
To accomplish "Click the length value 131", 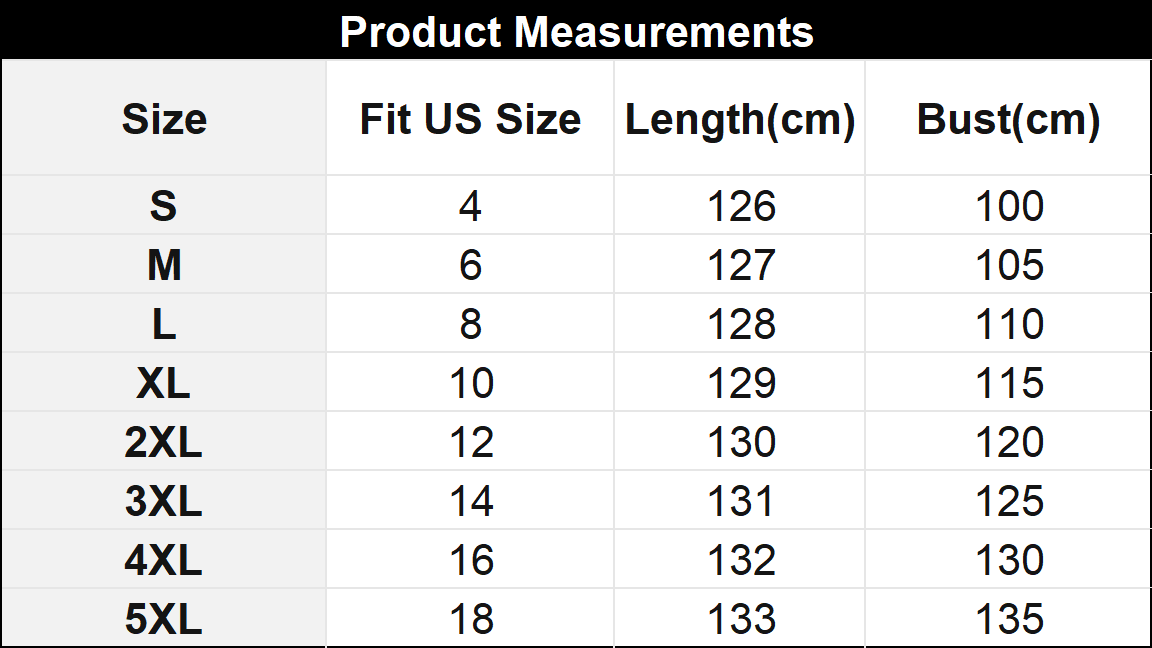I will [x=741, y=502].
